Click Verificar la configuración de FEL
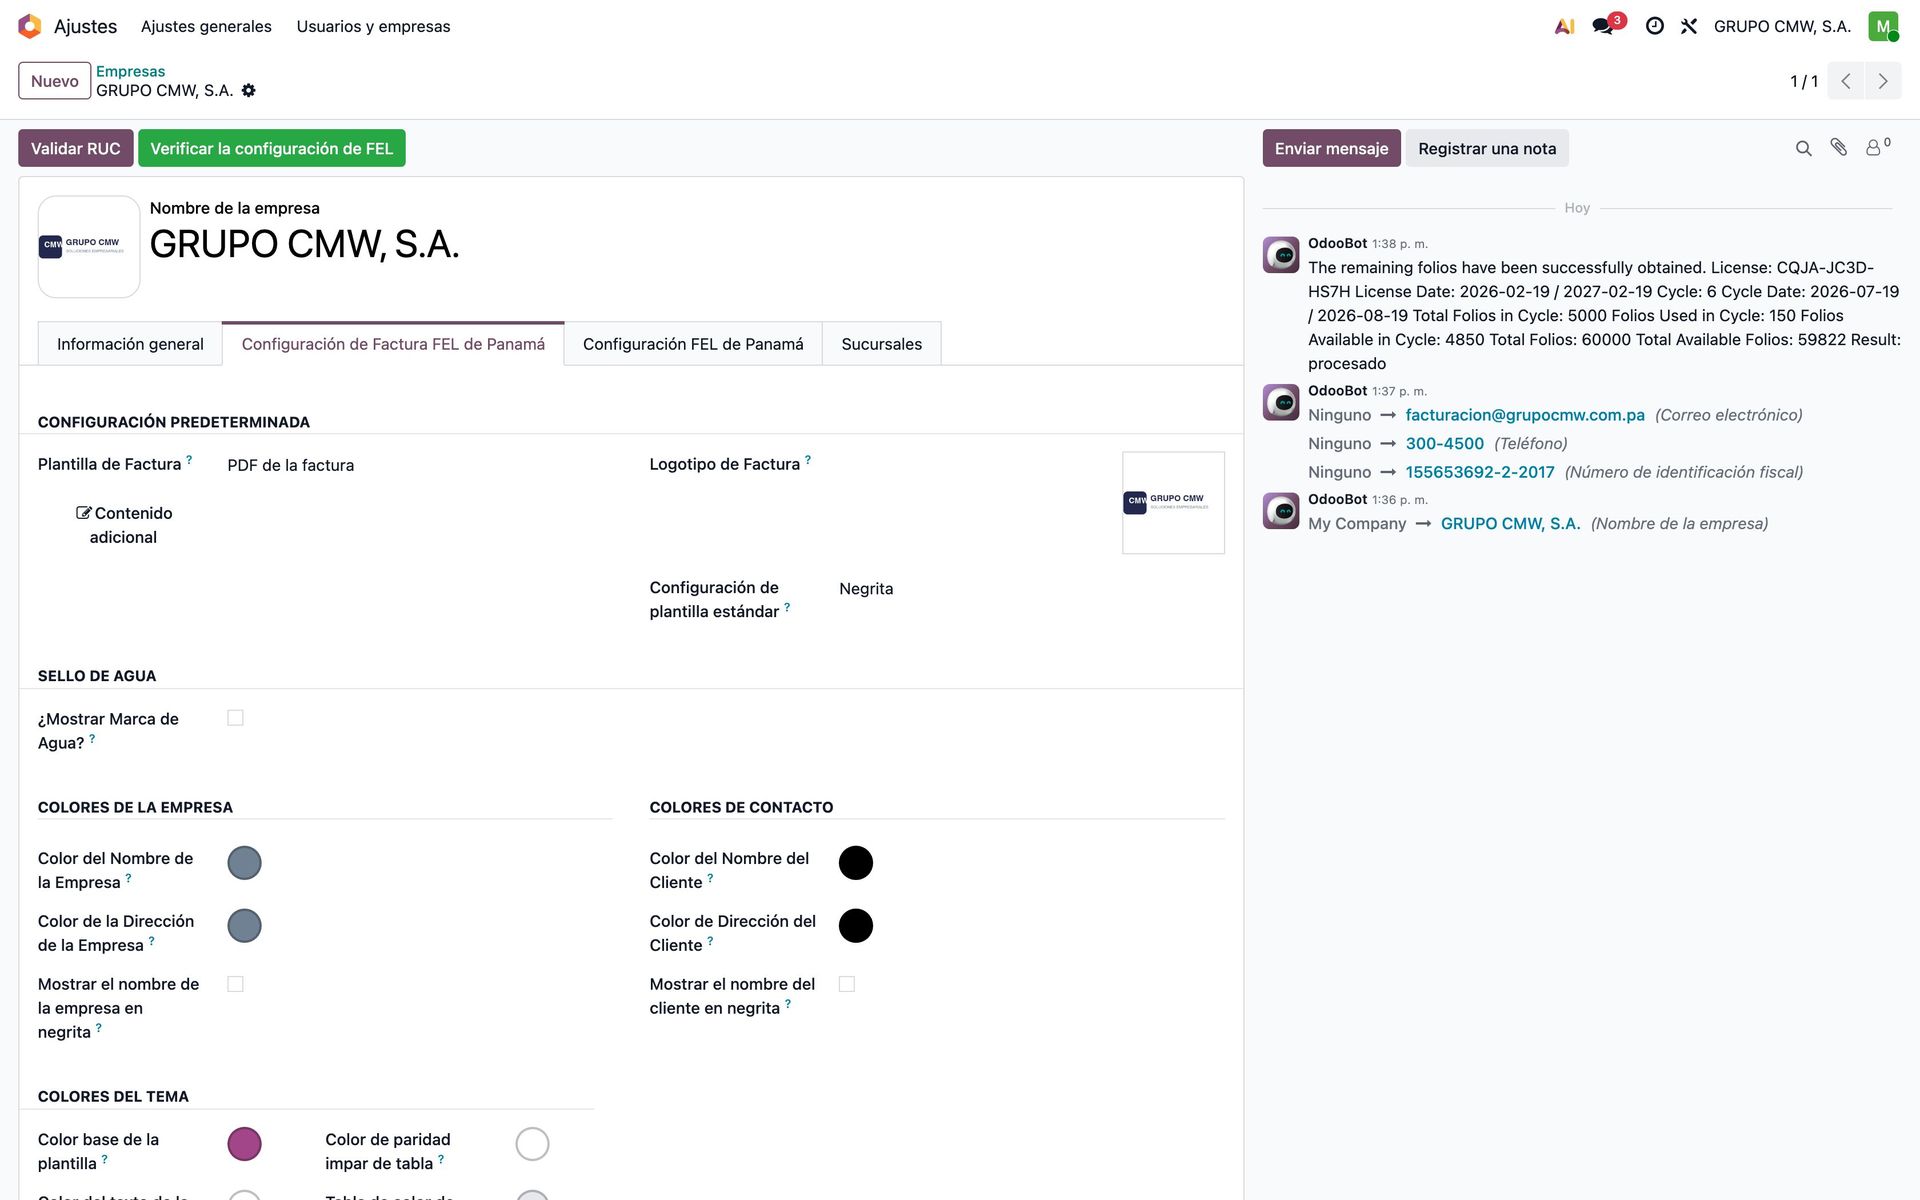Screen dimensions: 1920x1200 click(x=271, y=148)
